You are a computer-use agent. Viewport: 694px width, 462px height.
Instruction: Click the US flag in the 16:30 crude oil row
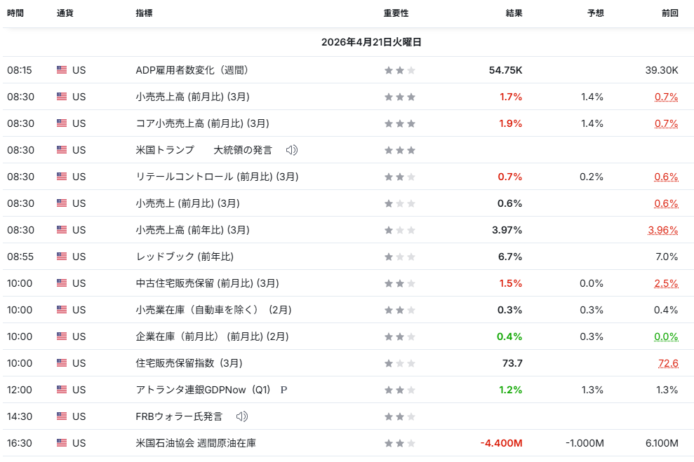click(62, 442)
